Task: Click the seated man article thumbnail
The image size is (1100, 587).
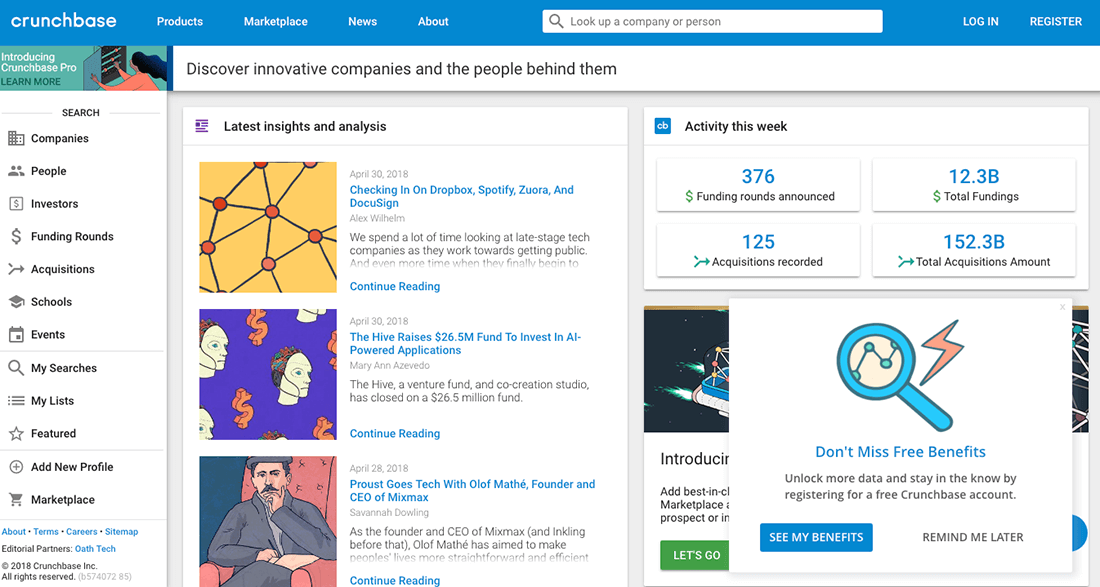Action: coord(268,522)
